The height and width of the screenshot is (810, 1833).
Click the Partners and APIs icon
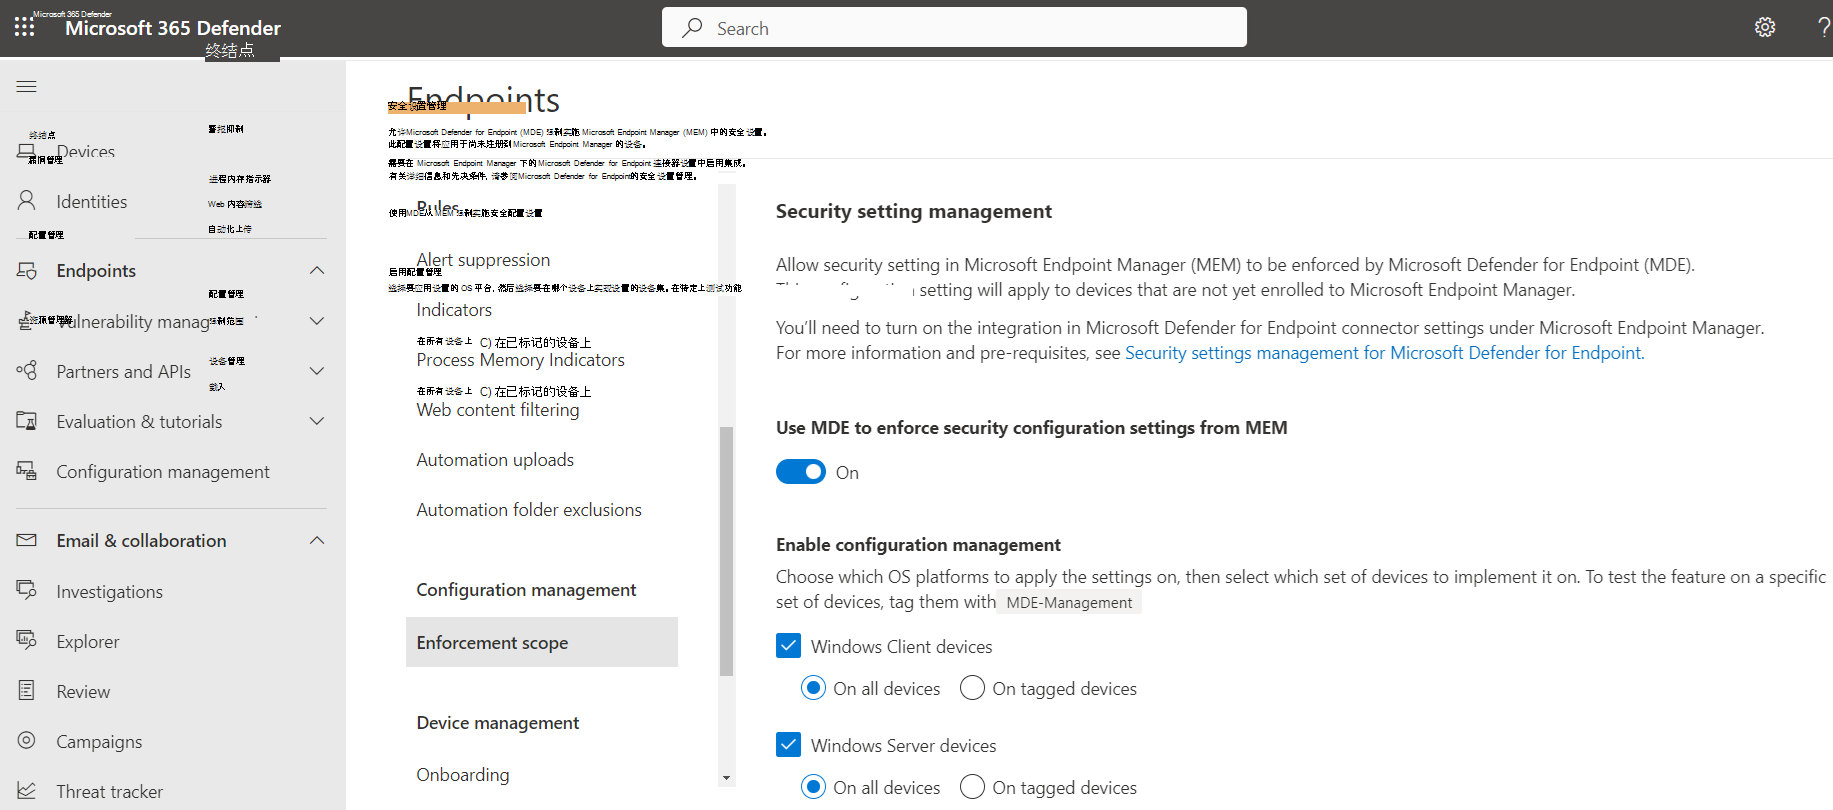tap(27, 371)
